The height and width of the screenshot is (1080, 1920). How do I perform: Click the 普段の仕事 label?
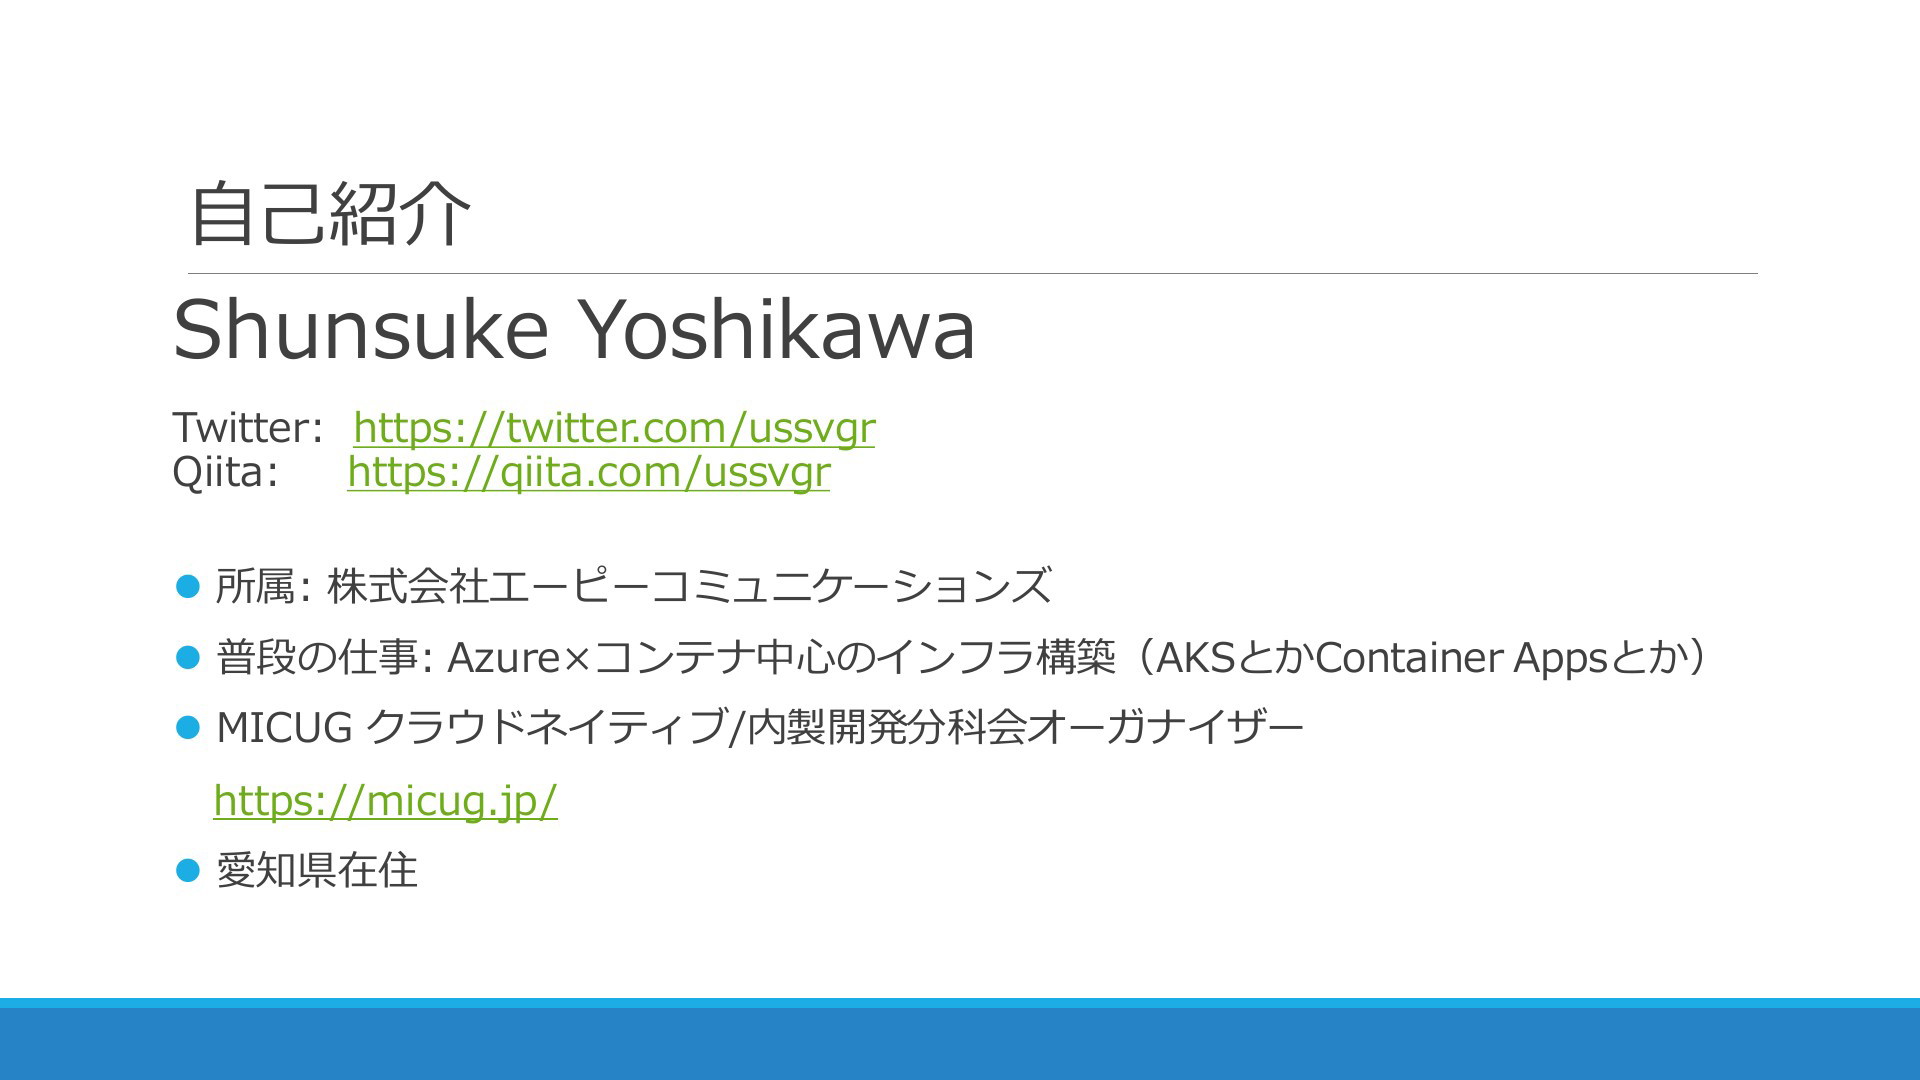pos(317,658)
